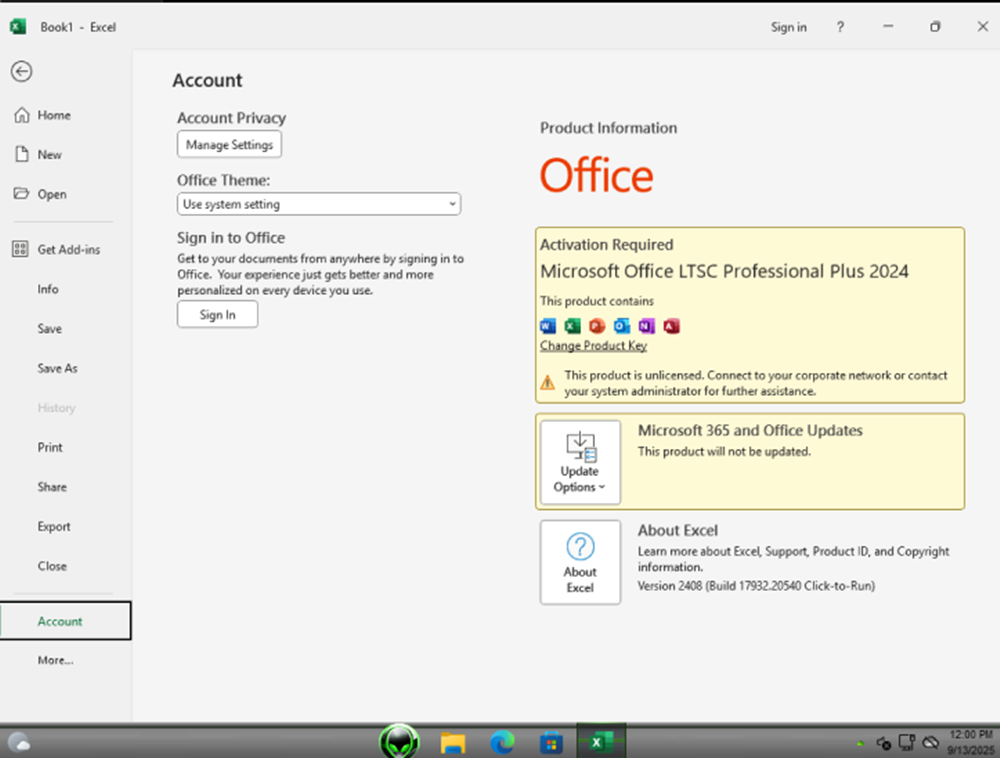Click the Excel icon in the taskbar
The height and width of the screenshot is (758, 1000).
point(600,742)
